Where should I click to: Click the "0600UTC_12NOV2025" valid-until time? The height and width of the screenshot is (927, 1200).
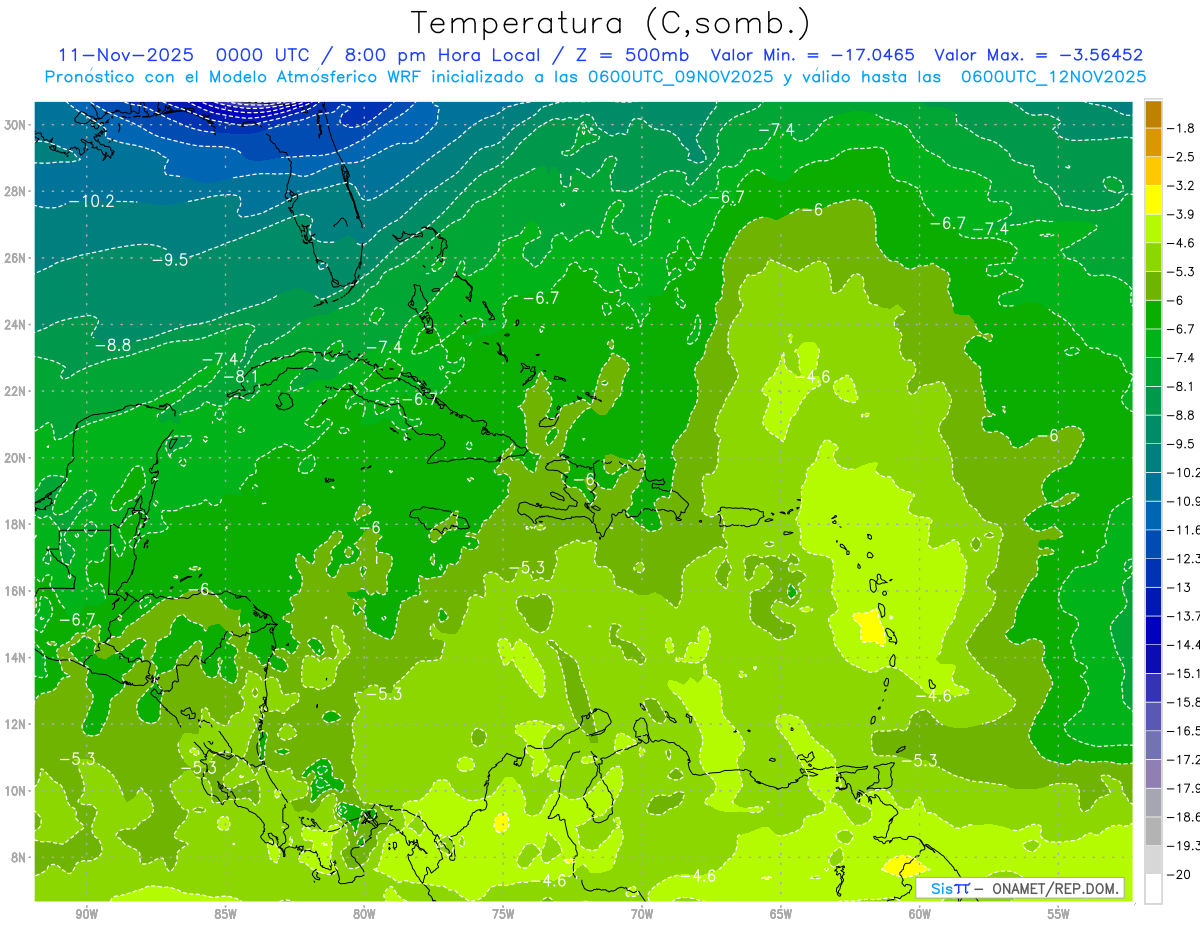(x=1053, y=77)
